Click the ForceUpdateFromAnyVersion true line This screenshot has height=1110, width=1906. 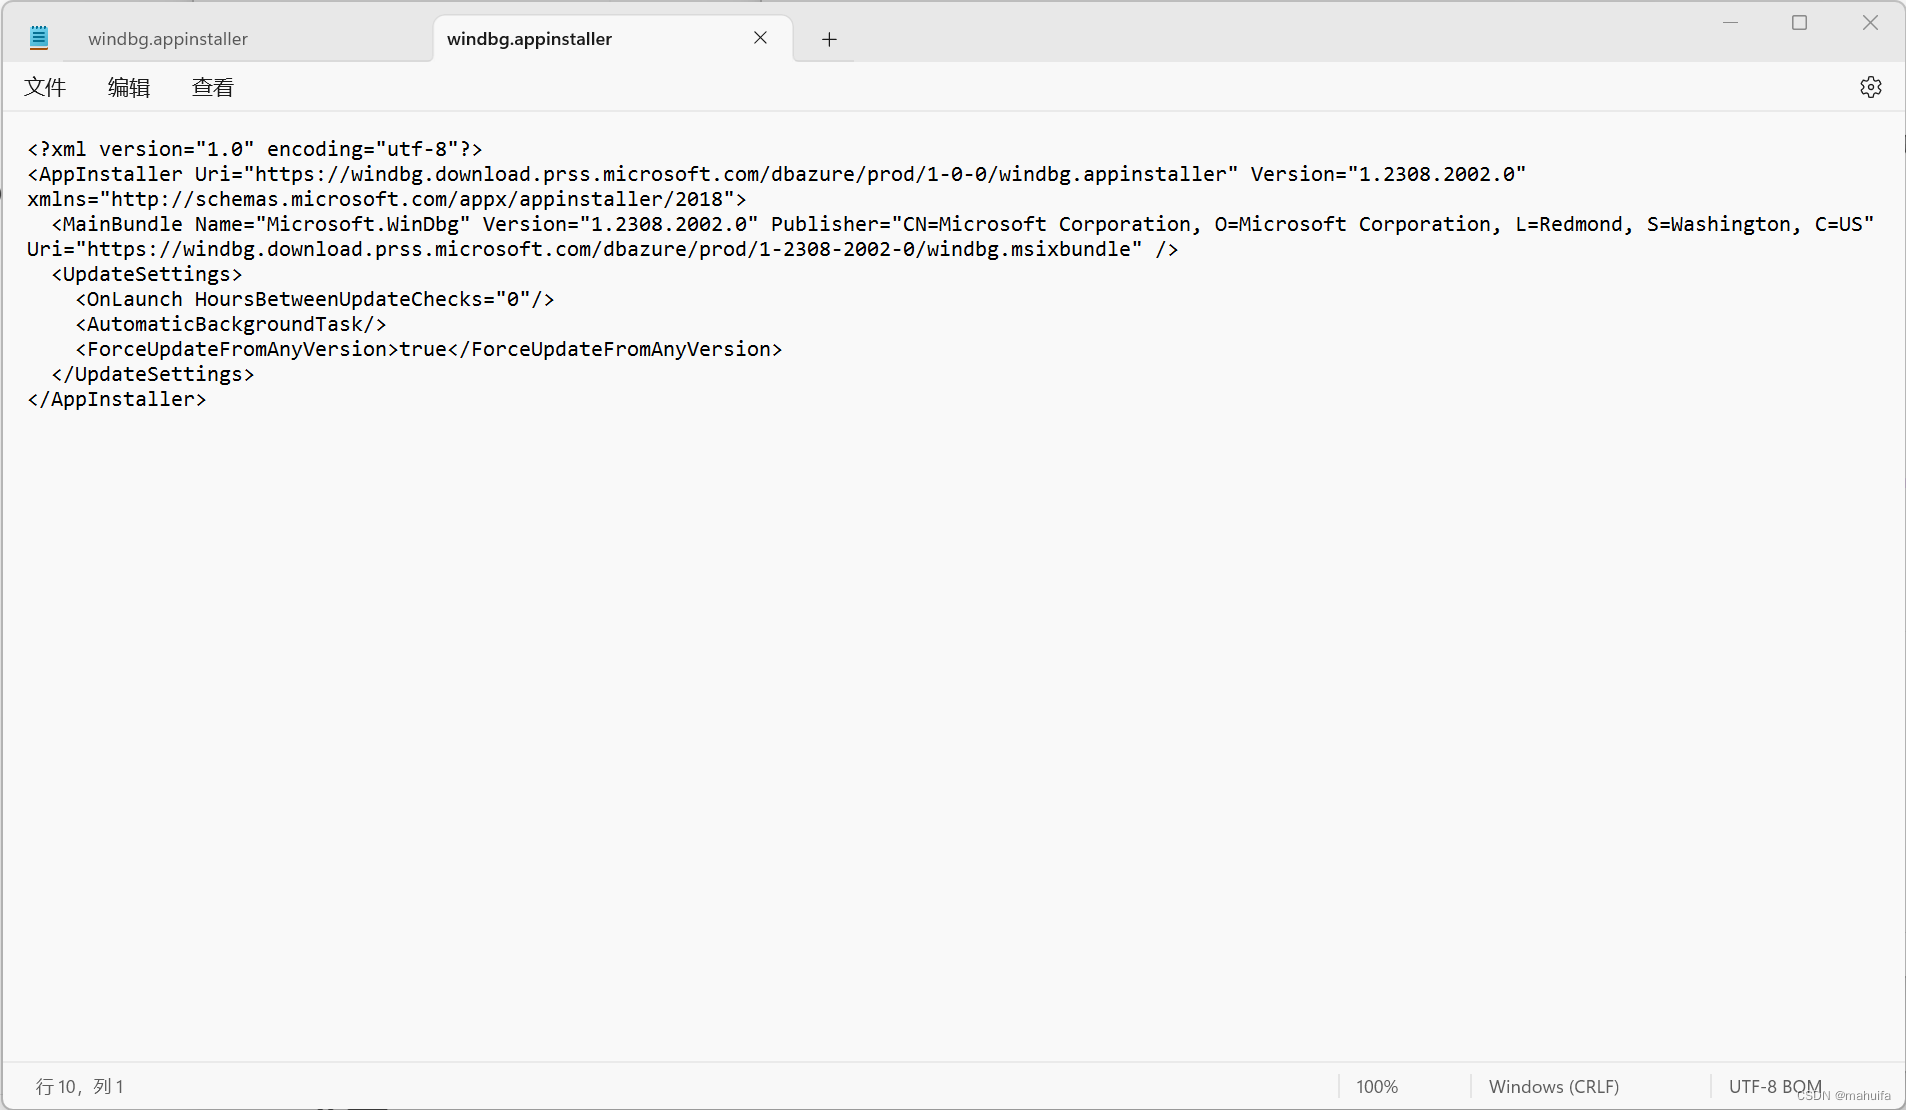[429, 349]
